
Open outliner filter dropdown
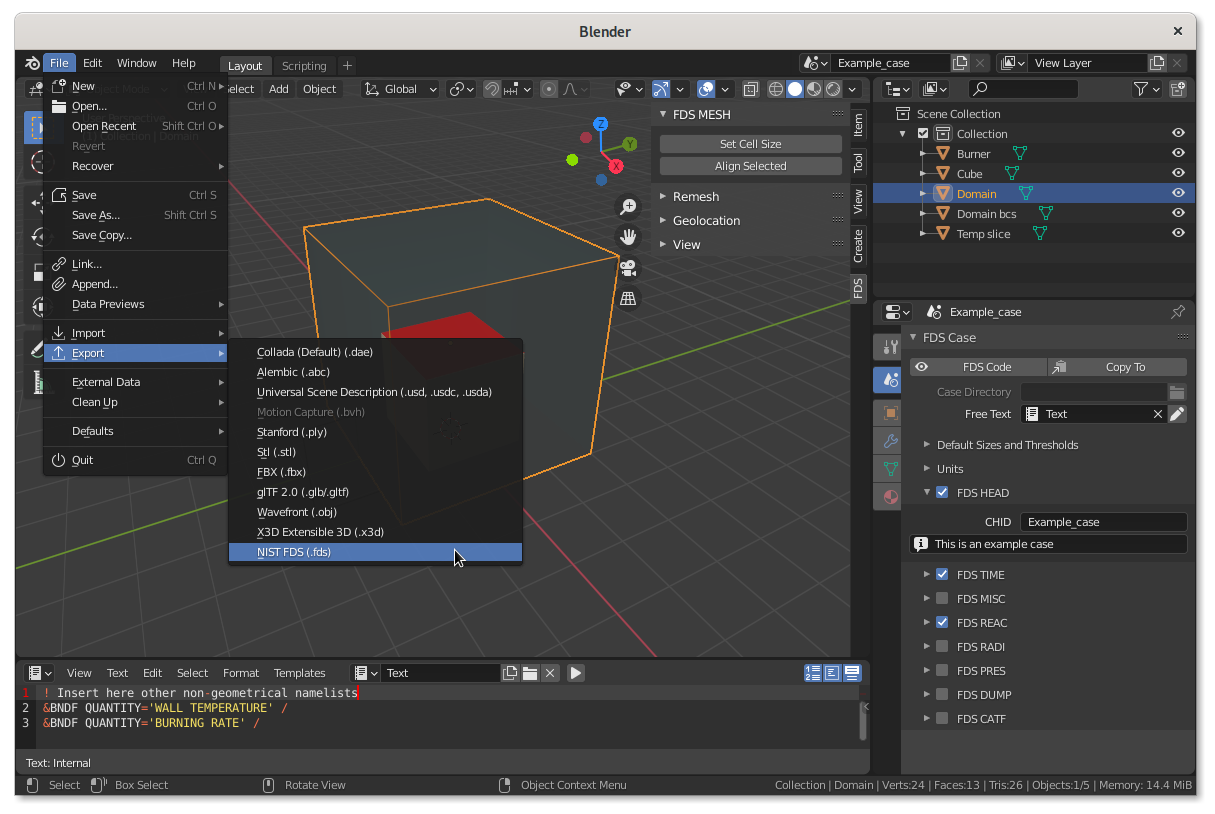pos(1145,89)
